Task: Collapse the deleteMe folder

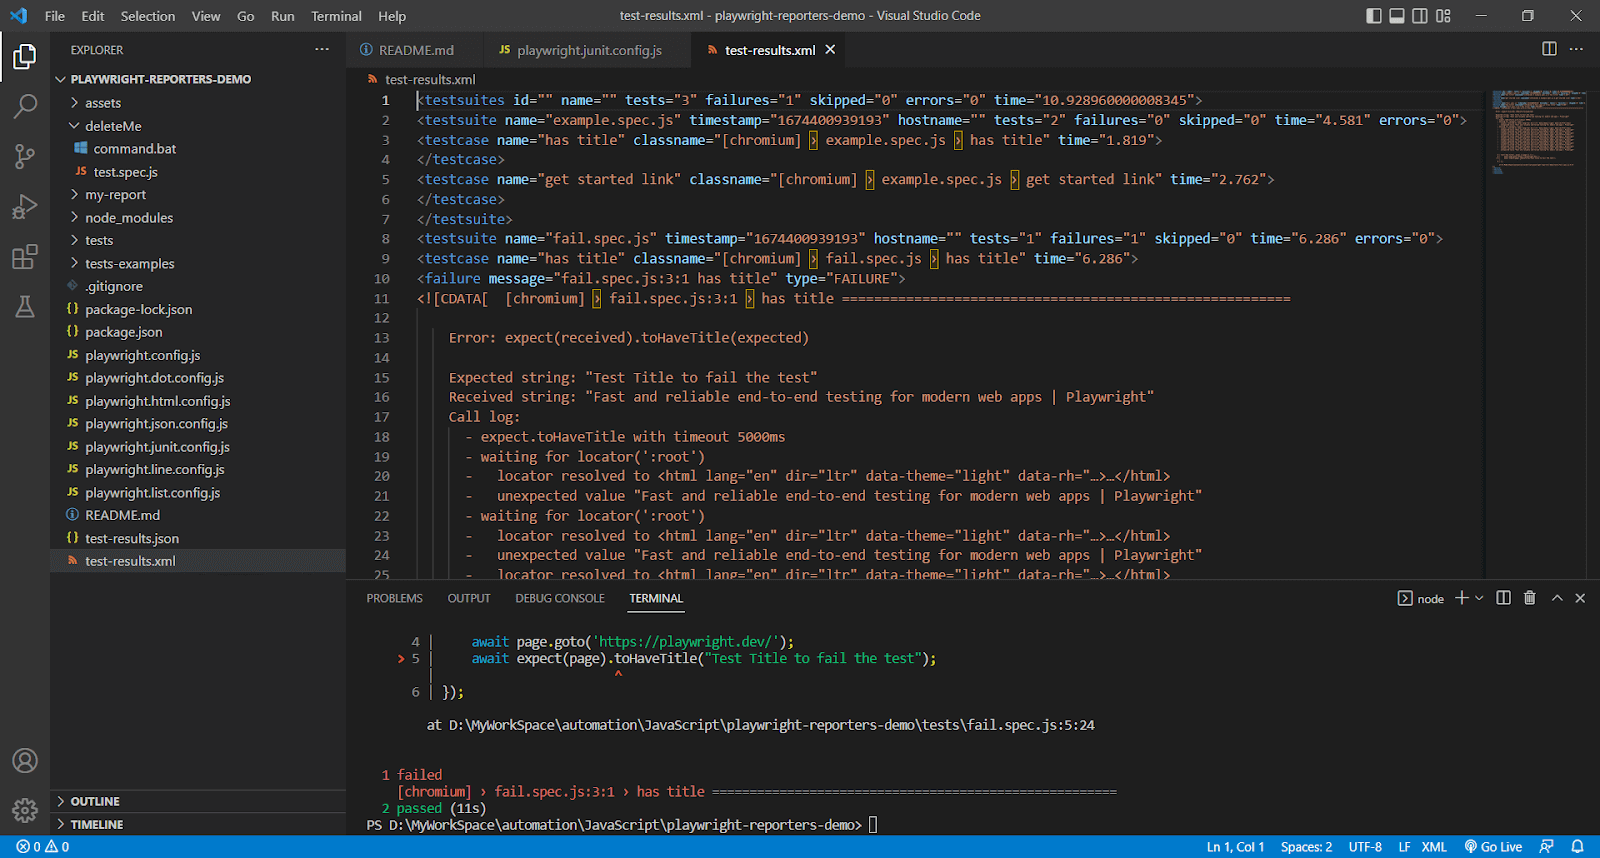Action: point(198,126)
